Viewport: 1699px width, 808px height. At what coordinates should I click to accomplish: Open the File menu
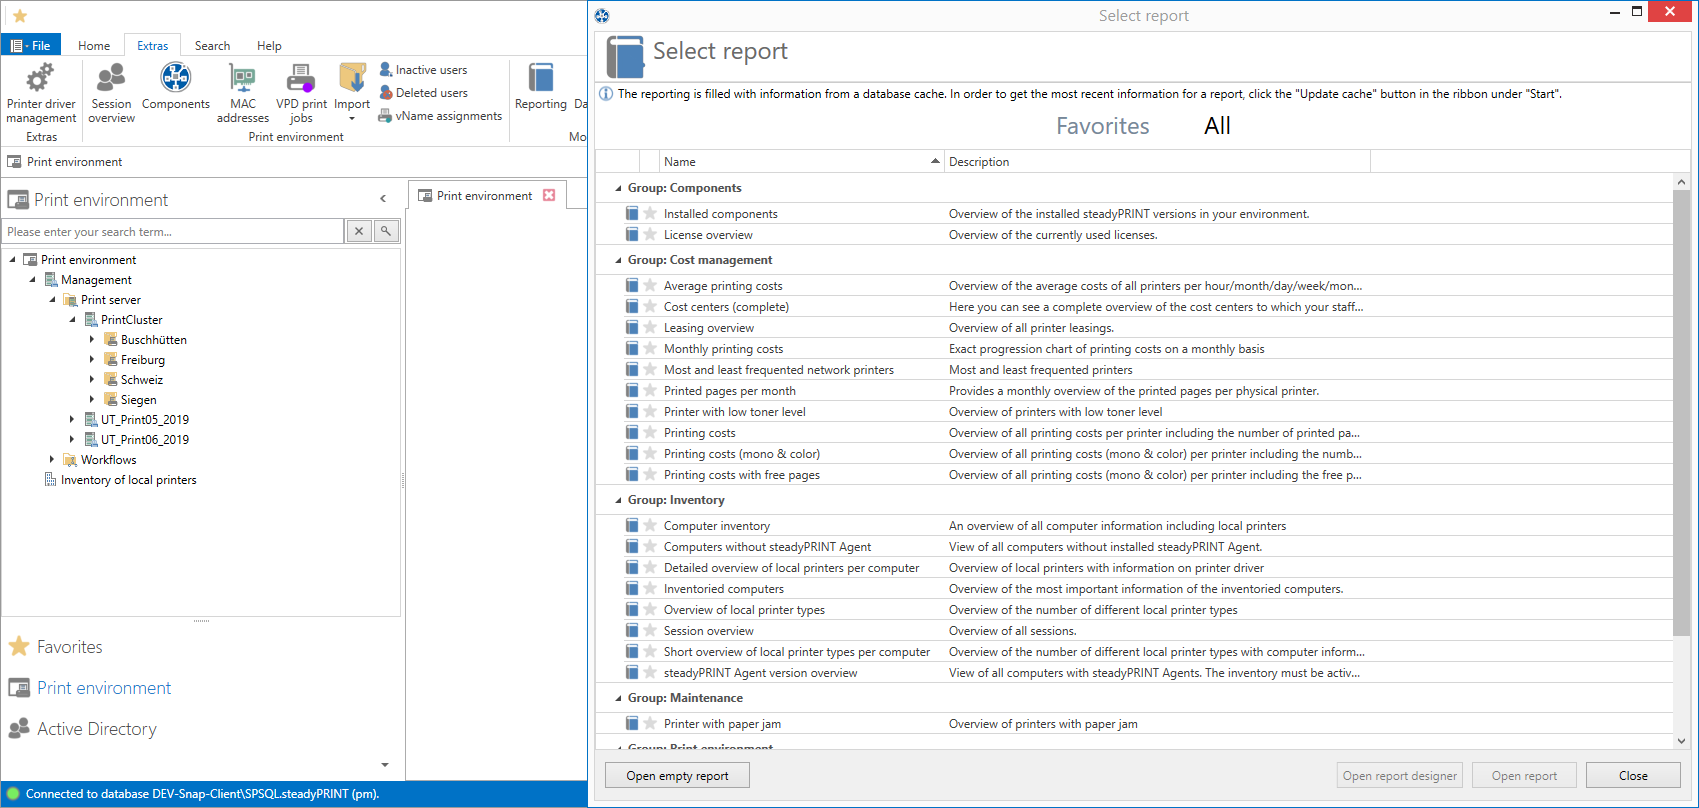coord(31,45)
